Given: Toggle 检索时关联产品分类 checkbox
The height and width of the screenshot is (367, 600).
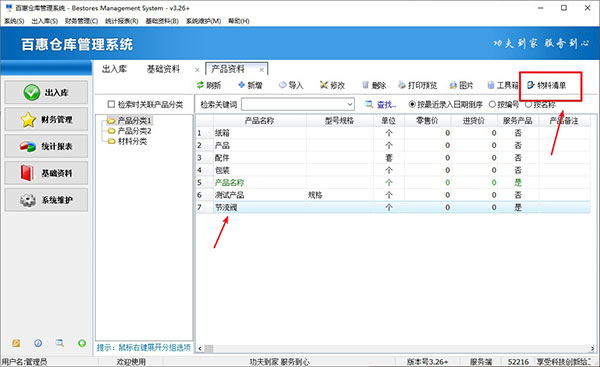Looking at the screenshot, I should click(111, 104).
